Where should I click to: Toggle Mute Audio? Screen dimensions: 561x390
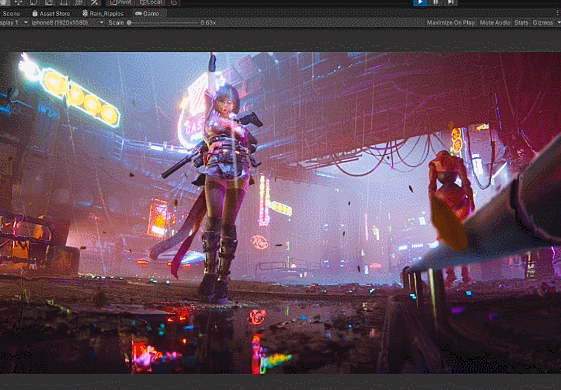pyautogui.click(x=495, y=23)
